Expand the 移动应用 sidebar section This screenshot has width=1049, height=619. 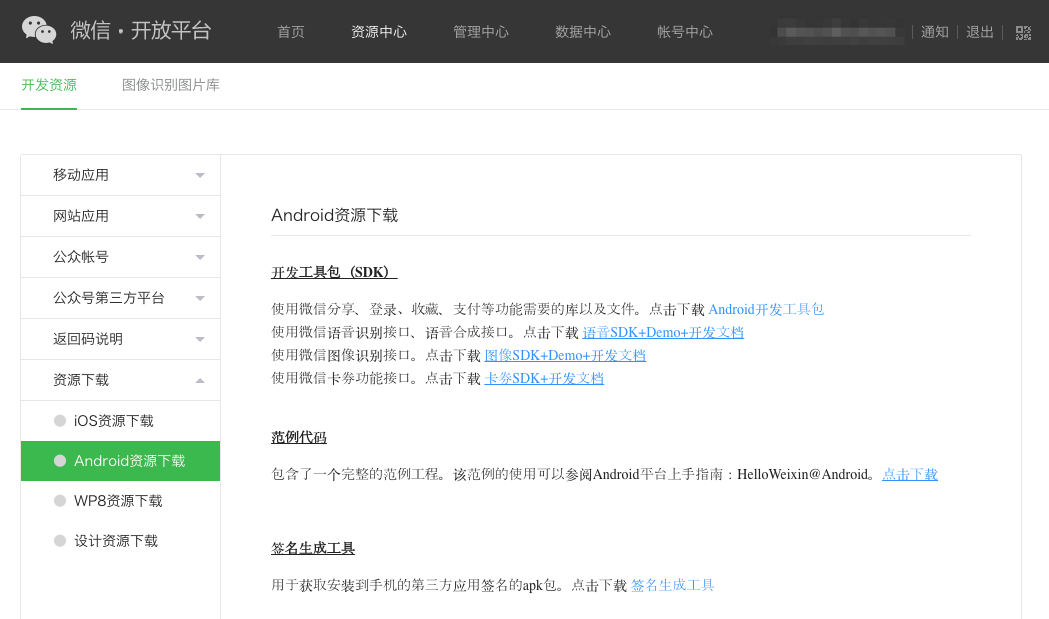click(x=120, y=174)
